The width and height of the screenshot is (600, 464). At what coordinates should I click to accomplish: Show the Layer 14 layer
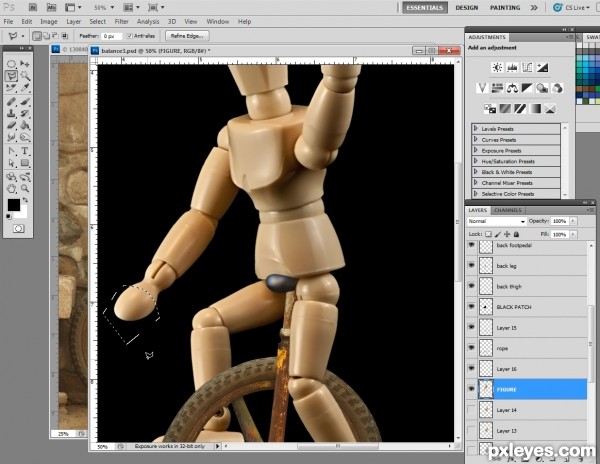point(471,410)
